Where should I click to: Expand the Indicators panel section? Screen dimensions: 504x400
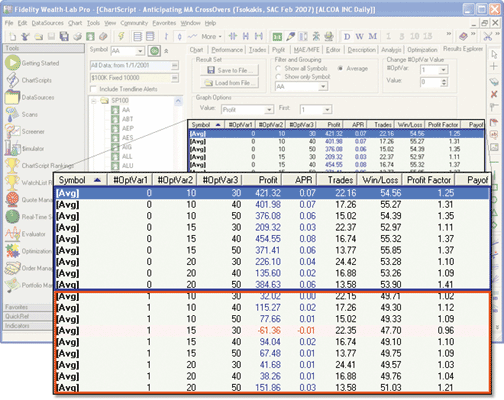click(x=28, y=326)
